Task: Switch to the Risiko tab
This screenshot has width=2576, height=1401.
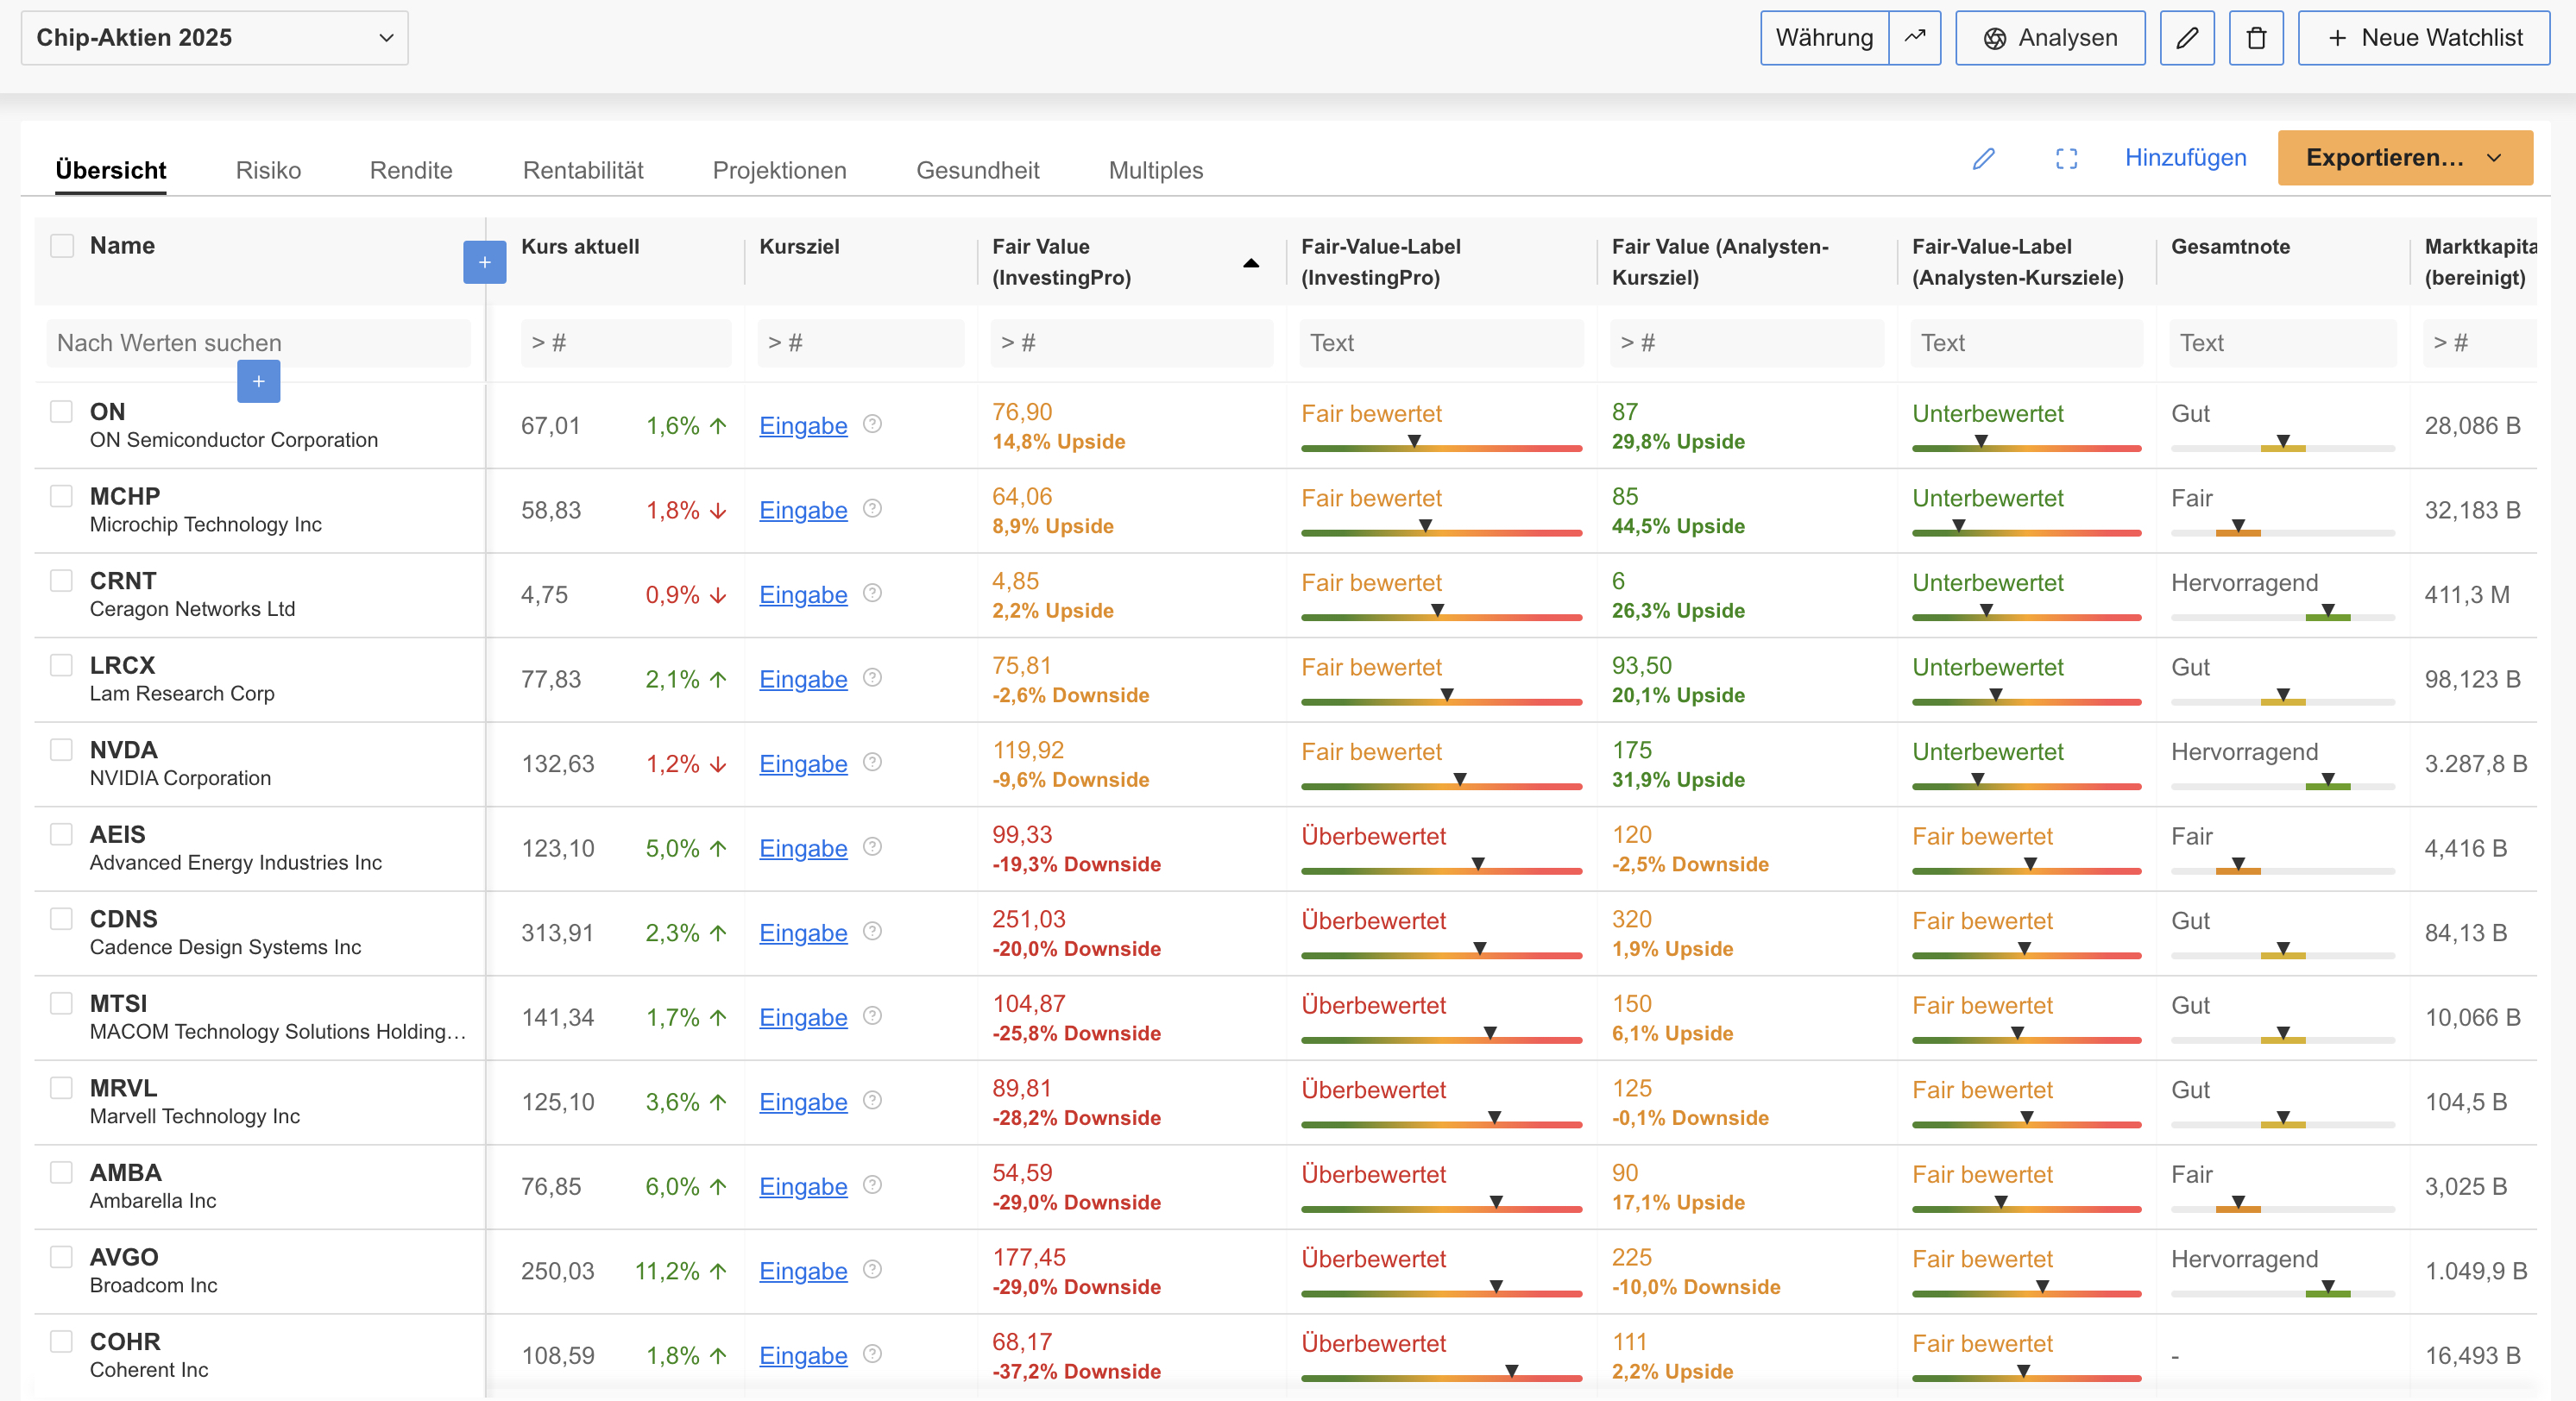Action: (x=268, y=170)
